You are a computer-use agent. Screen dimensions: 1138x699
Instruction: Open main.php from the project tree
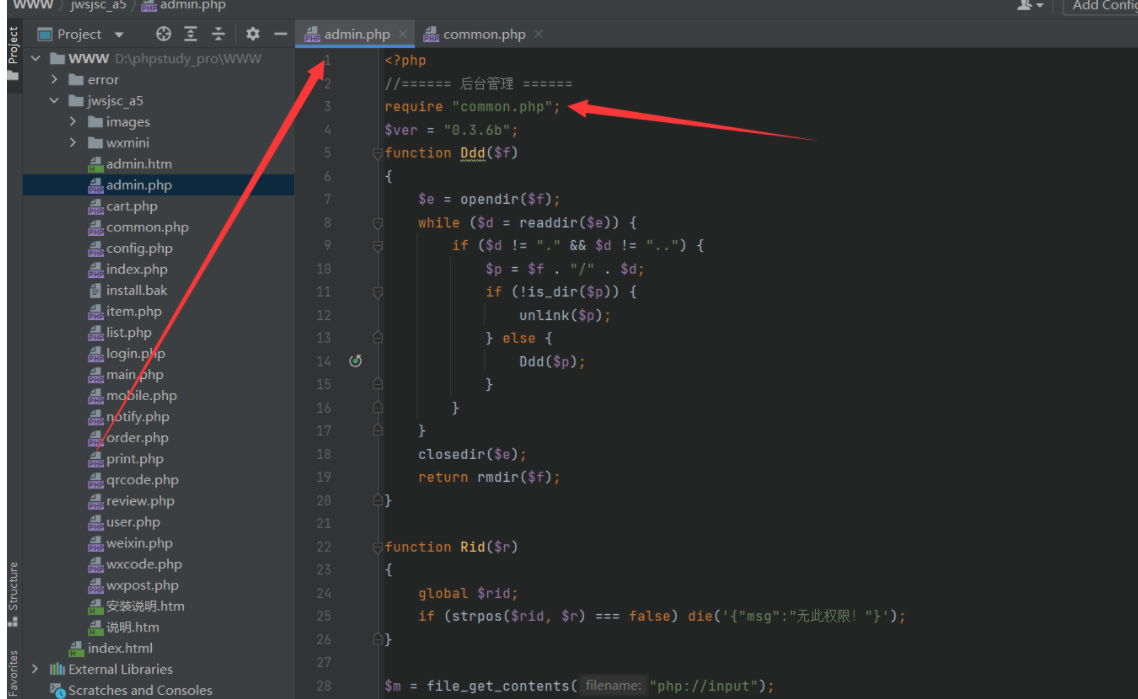point(126,375)
